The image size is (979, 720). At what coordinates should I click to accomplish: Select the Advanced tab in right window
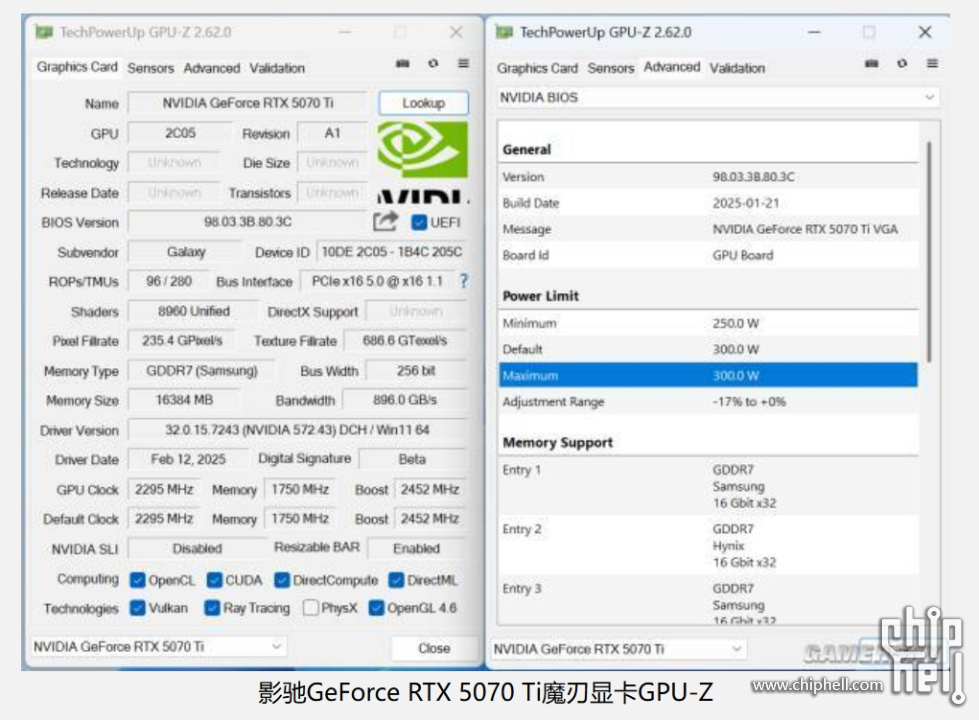point(672,67)
